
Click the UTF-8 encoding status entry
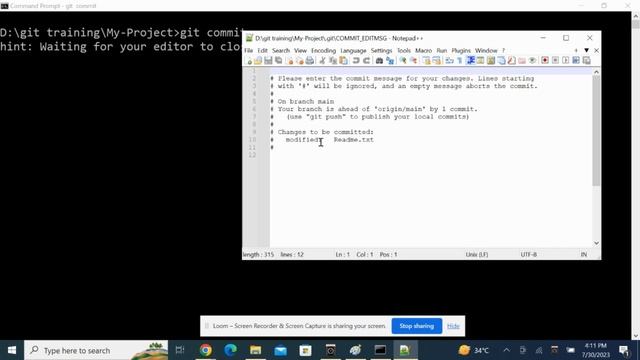pos(529,254)
